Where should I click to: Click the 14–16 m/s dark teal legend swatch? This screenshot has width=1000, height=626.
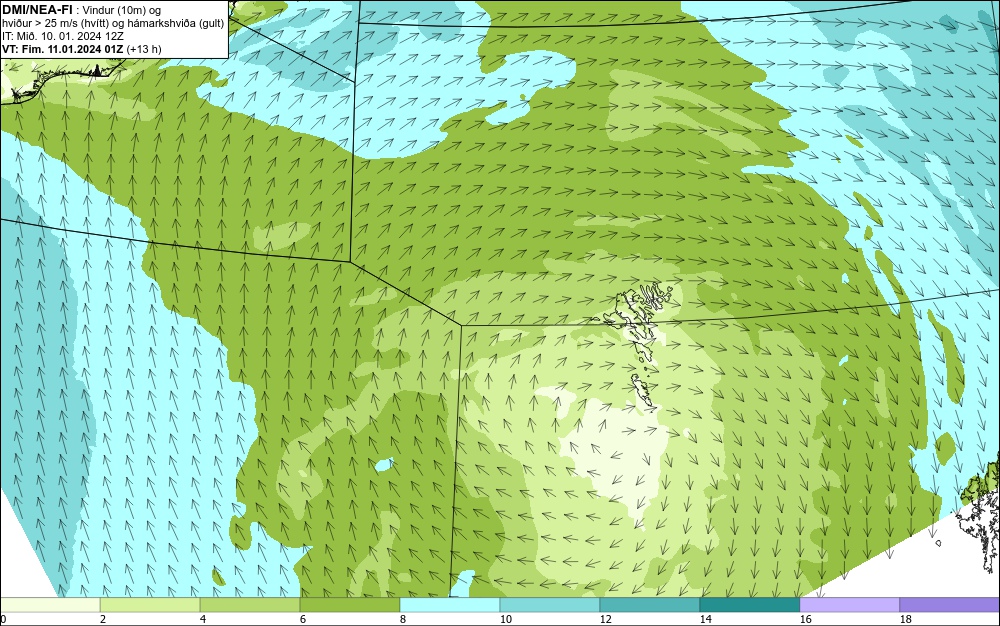(750, 604)
